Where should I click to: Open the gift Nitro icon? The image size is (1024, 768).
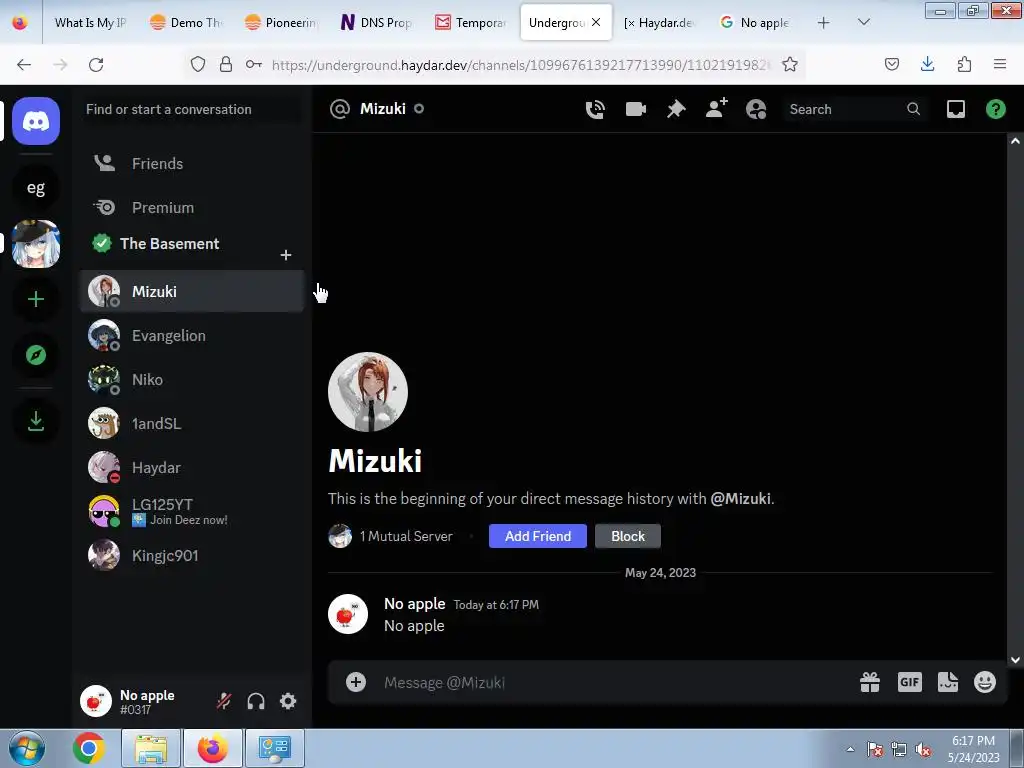click(x=870, y=682)
